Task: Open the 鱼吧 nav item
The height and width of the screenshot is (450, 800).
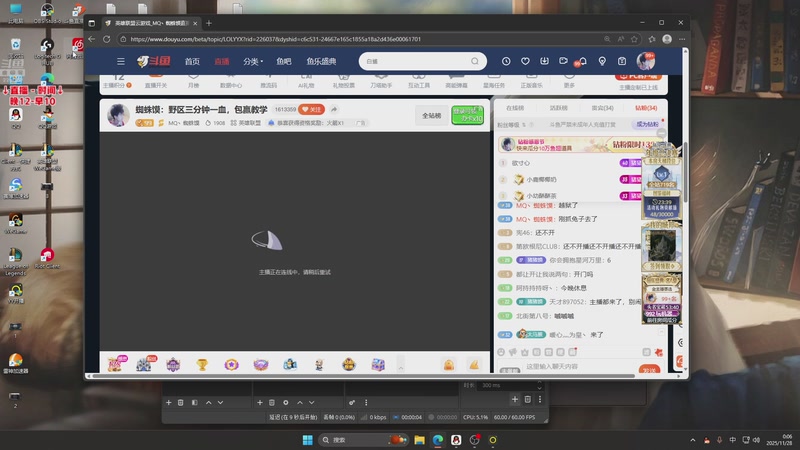Action: coord(284,61)
